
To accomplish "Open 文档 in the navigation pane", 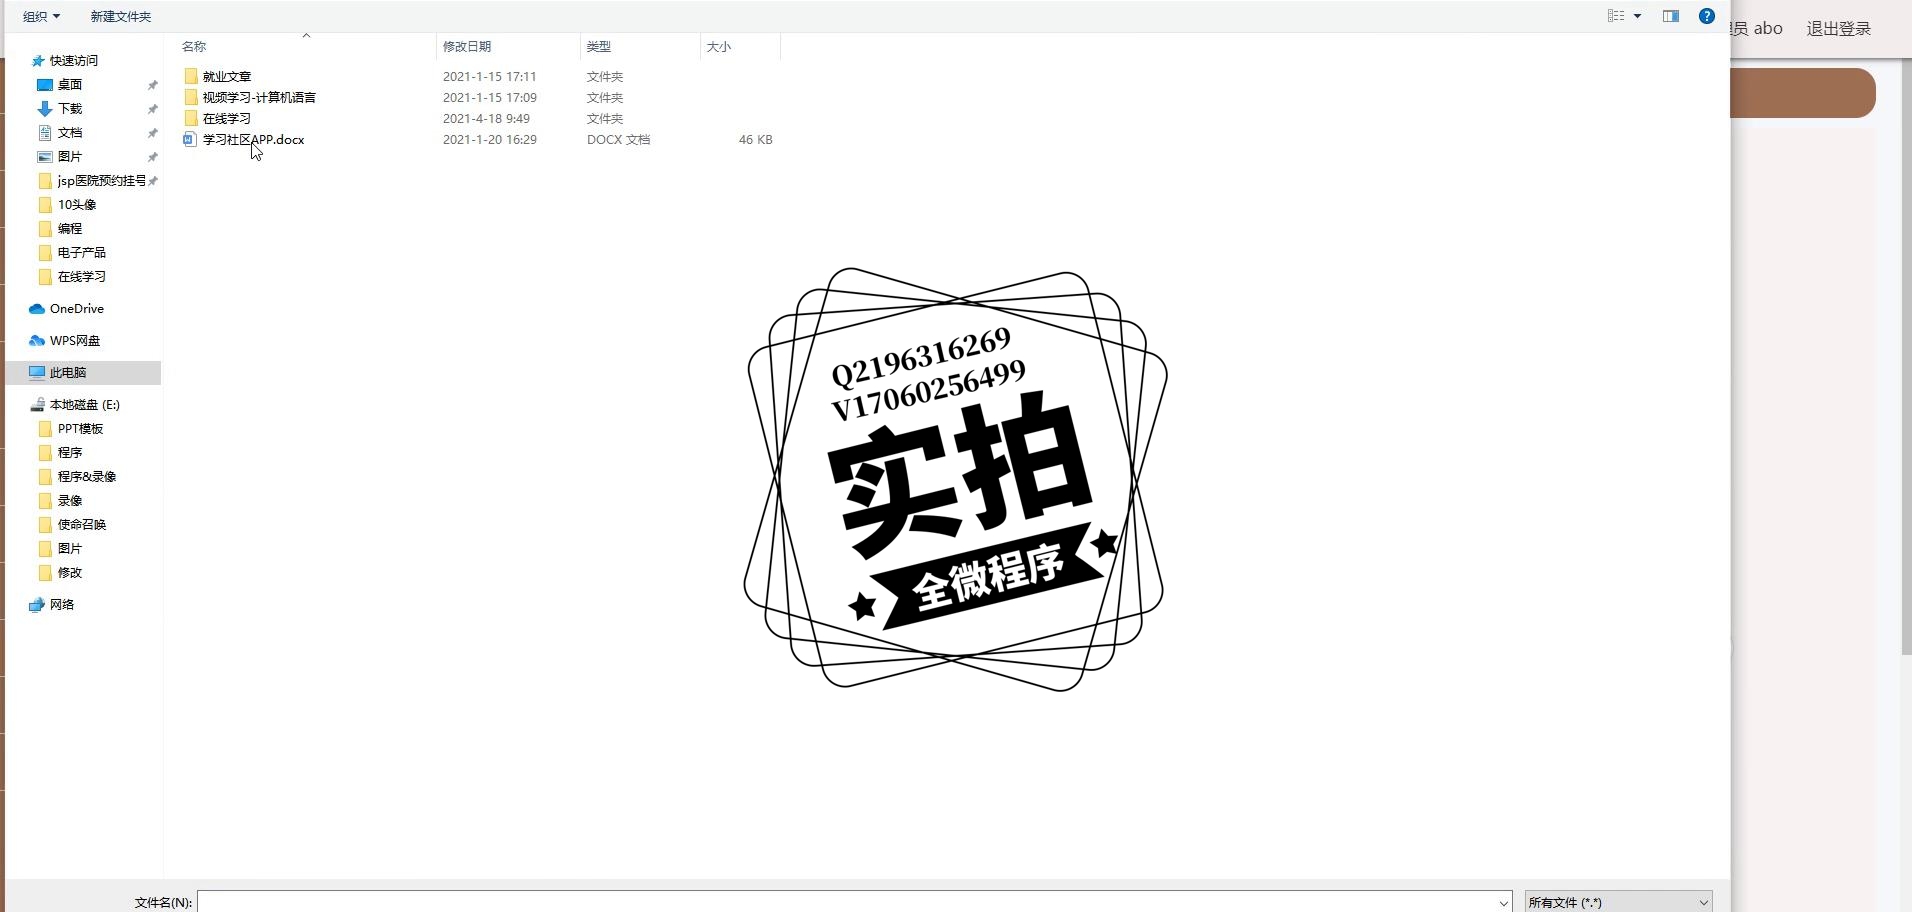I will (x=70, y=132).
